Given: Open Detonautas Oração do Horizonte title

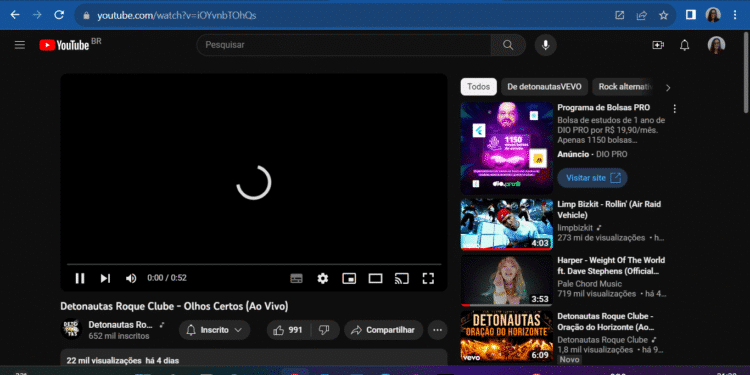Looking at the screenshot, I should [x=605, y=322].
